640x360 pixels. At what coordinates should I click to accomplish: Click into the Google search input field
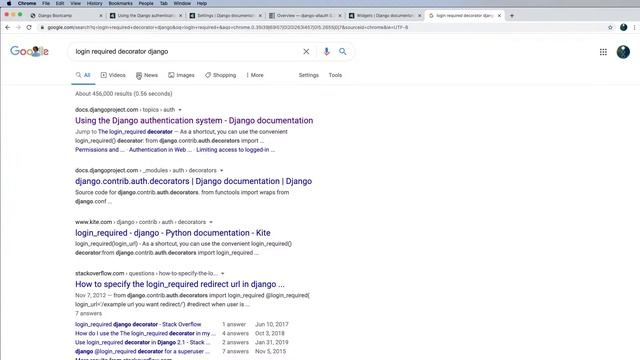(x=186, y=51)
